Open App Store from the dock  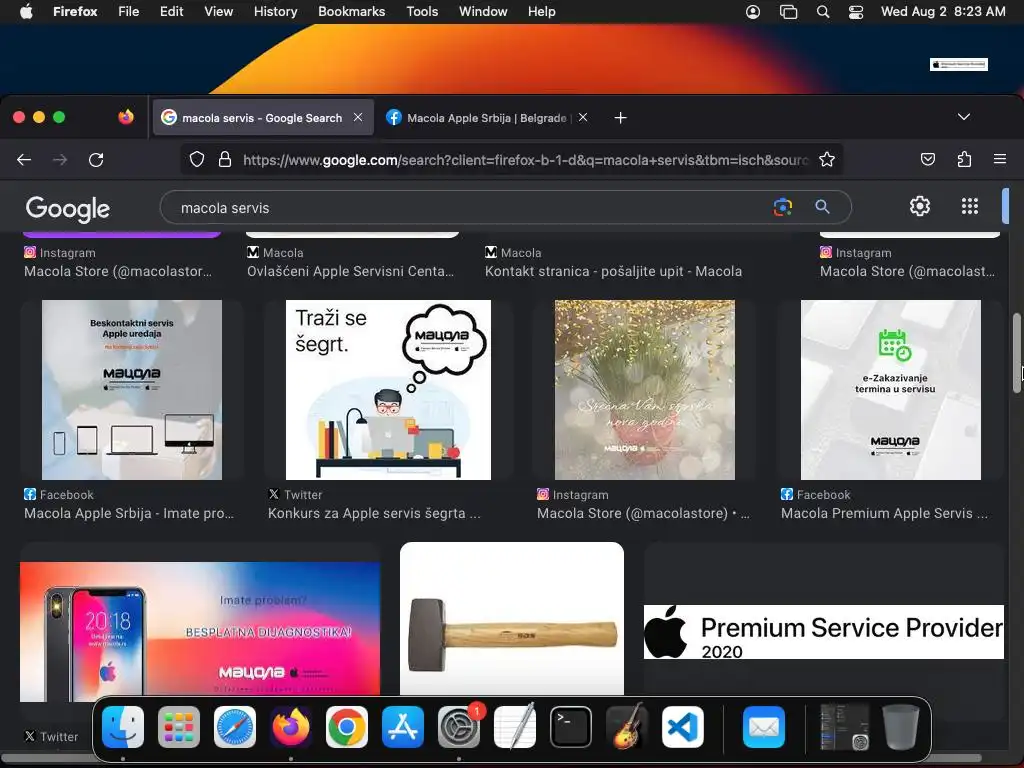(403, 727)
